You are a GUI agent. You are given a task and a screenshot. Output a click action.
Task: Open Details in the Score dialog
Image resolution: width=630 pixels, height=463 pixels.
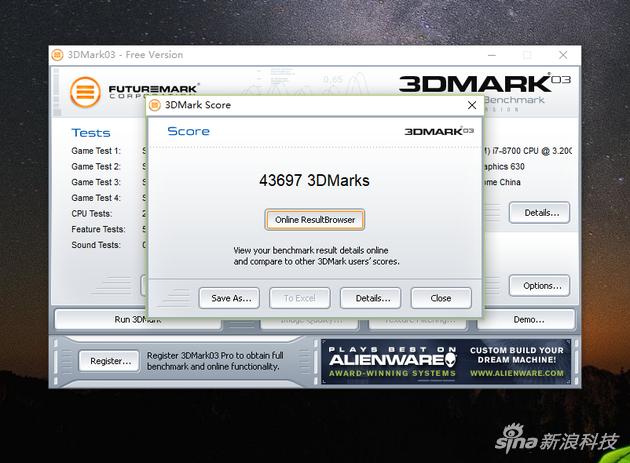[x=370, y=298]
